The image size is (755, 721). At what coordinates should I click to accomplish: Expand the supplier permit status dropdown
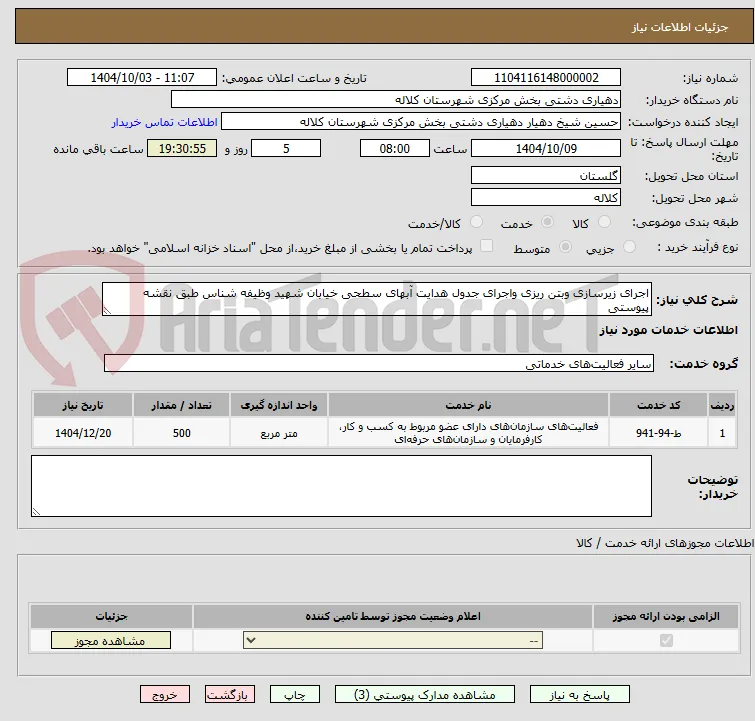393,641
